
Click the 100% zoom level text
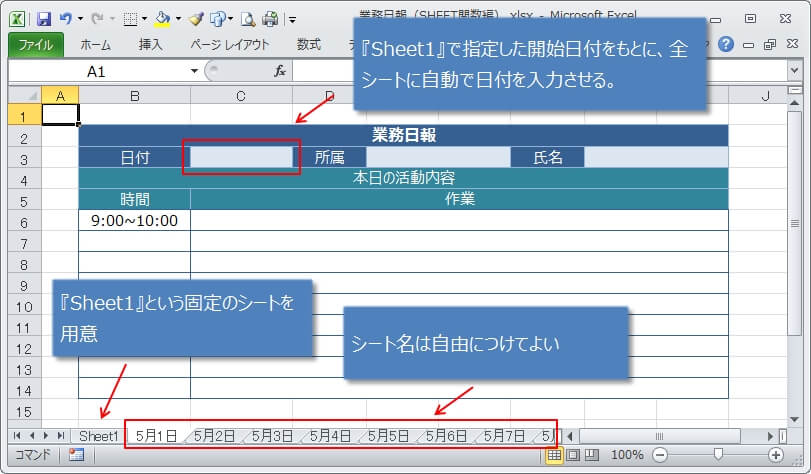[627, 455]
